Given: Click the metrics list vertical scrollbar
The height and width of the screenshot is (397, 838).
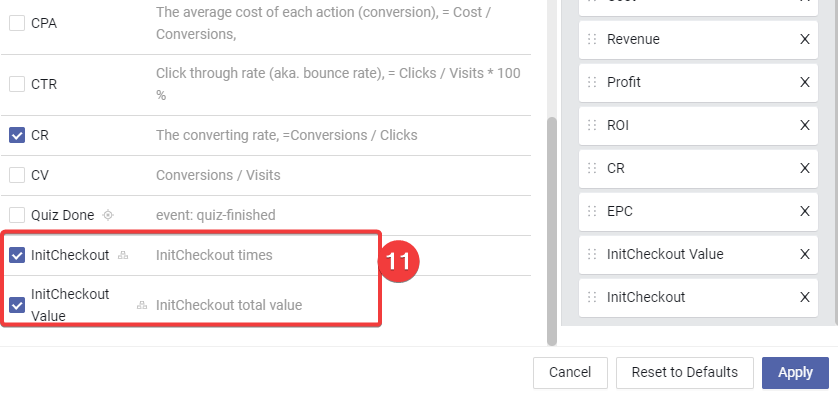Looking at the screenshot, I should [552, 230].
